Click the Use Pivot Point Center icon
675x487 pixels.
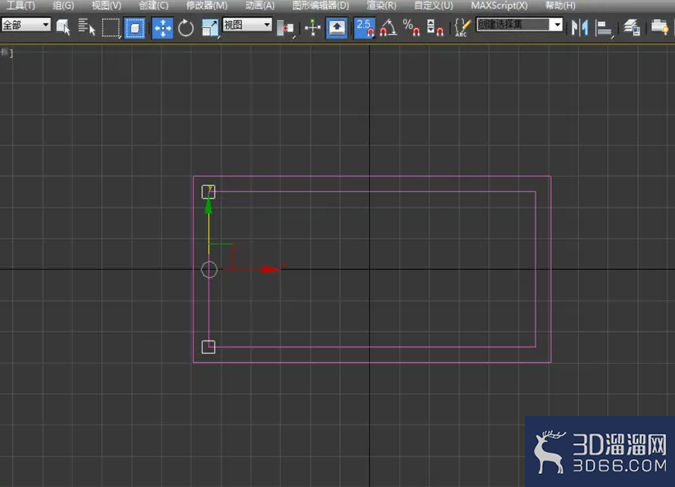point(285,28)
